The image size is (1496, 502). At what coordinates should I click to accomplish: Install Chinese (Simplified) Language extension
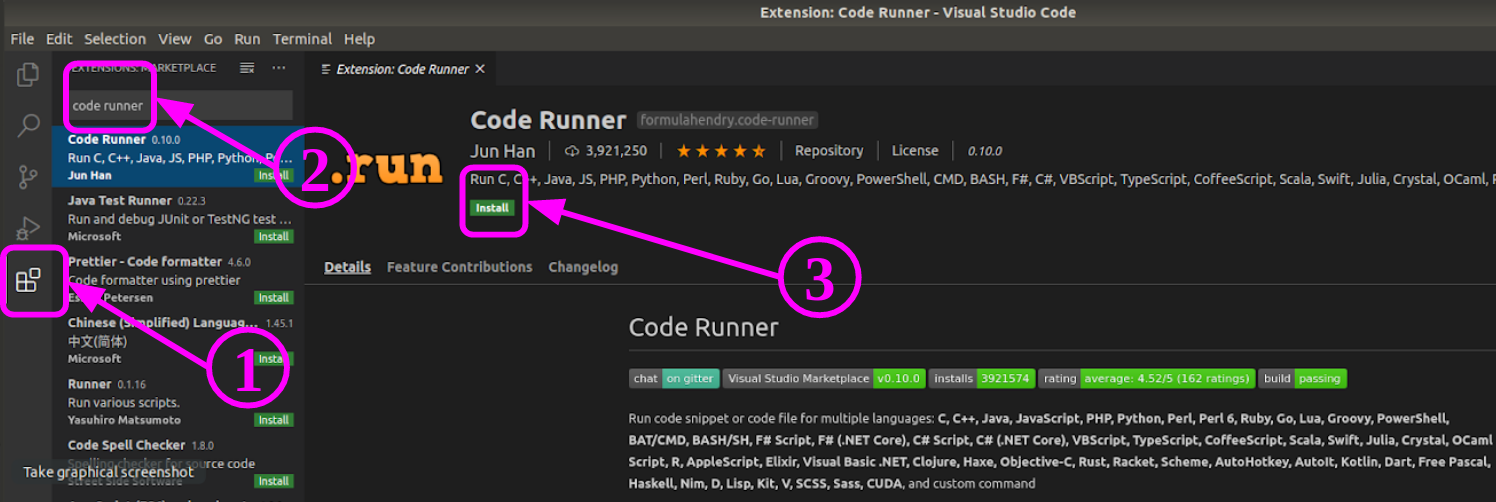click(x=273, y=359)
